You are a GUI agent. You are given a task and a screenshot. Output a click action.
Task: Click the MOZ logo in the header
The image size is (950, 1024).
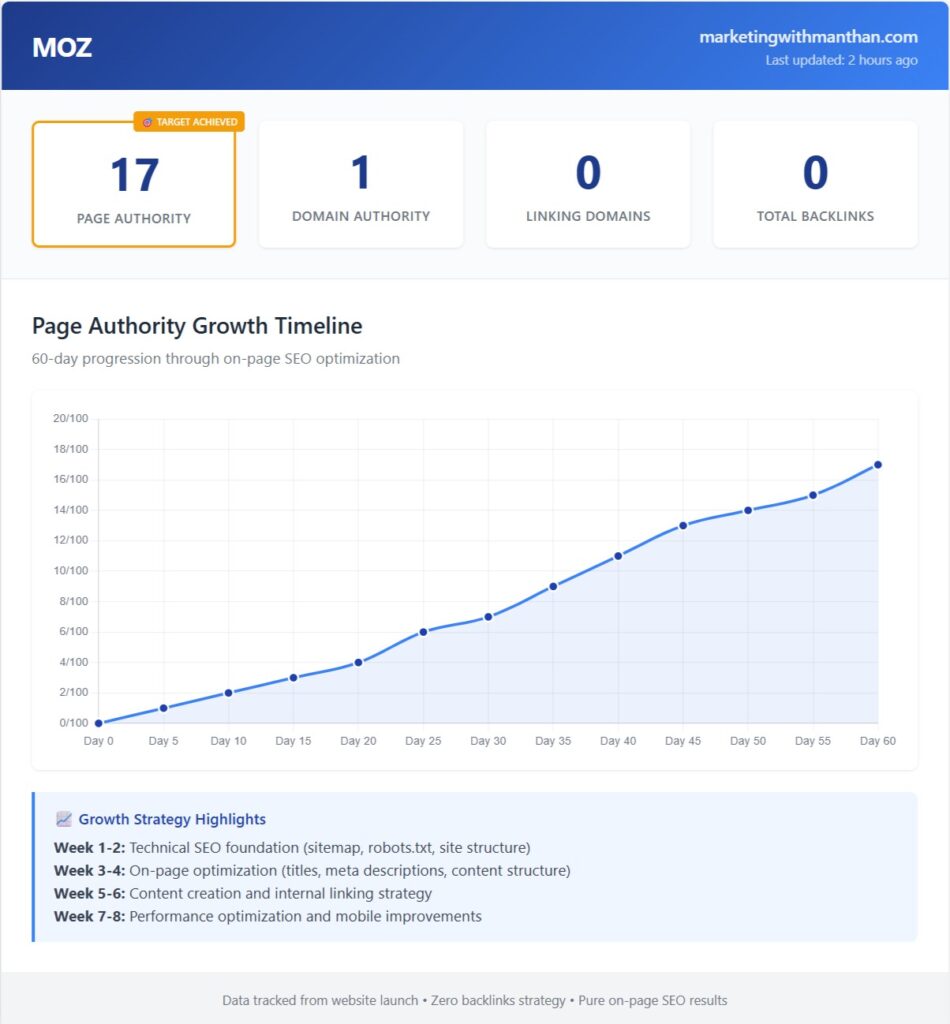click(62, 48)
